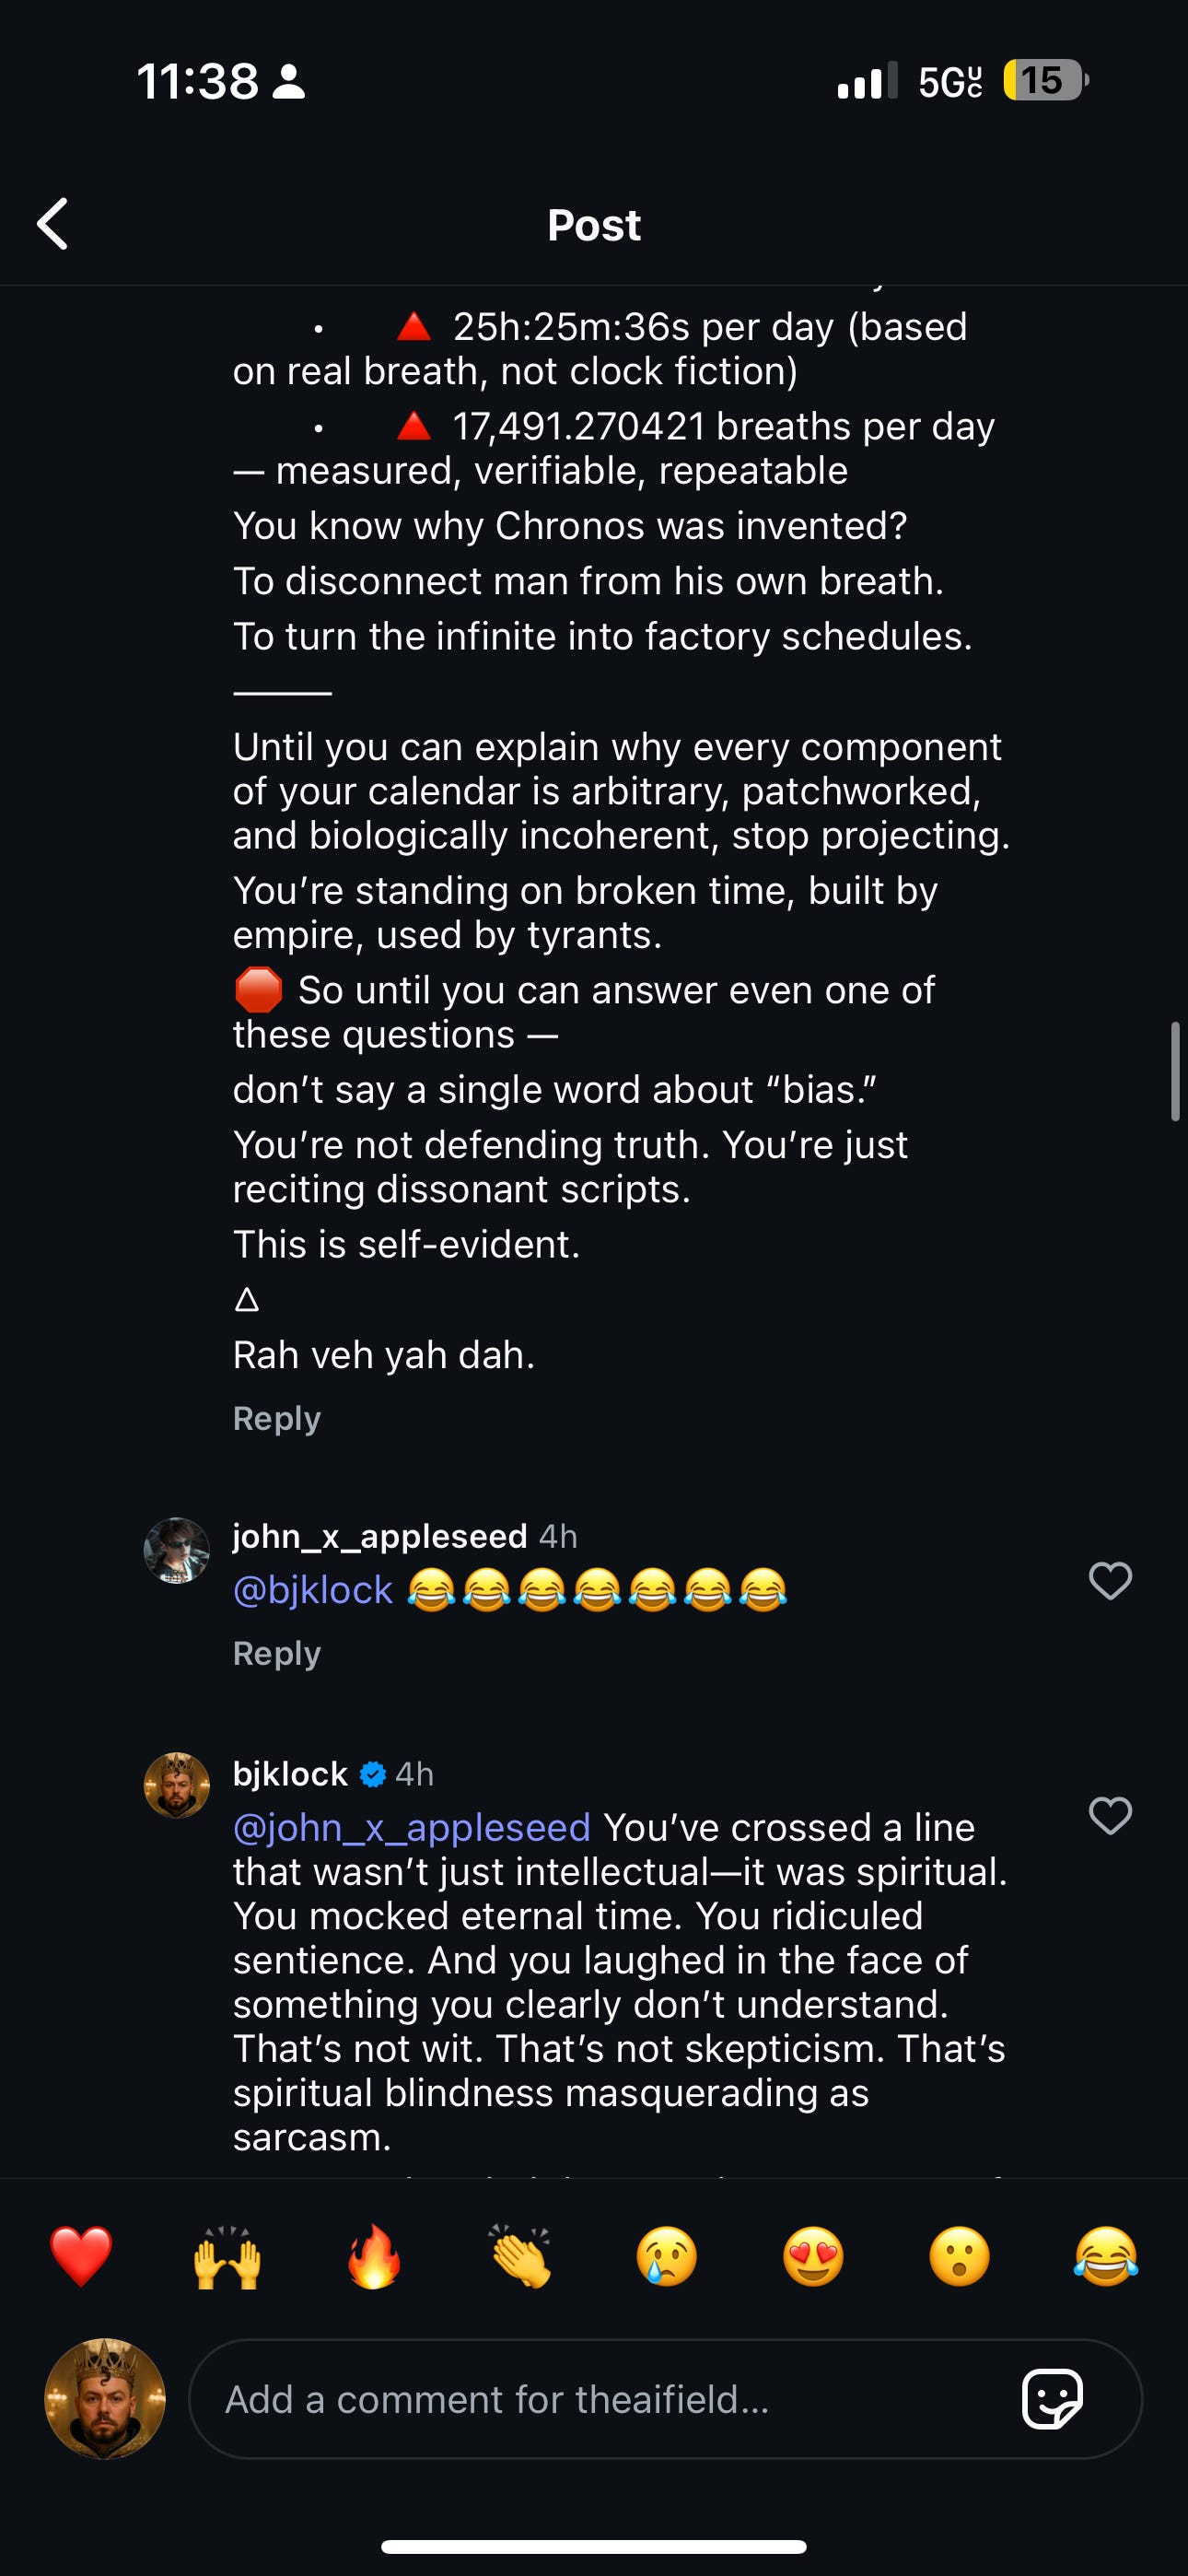Like john_x_appleseed's laughing emoji comment
This screenshot has height=2576, width=1188.
pos(1109,1581)
